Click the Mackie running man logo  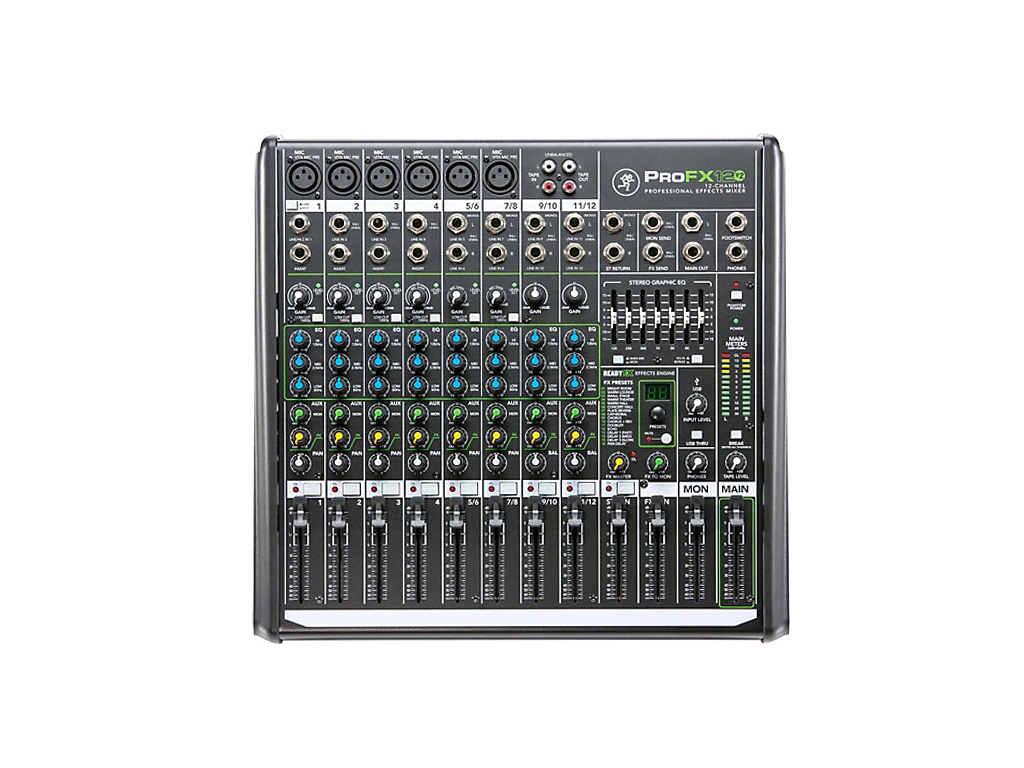click(x=624, y=181)
